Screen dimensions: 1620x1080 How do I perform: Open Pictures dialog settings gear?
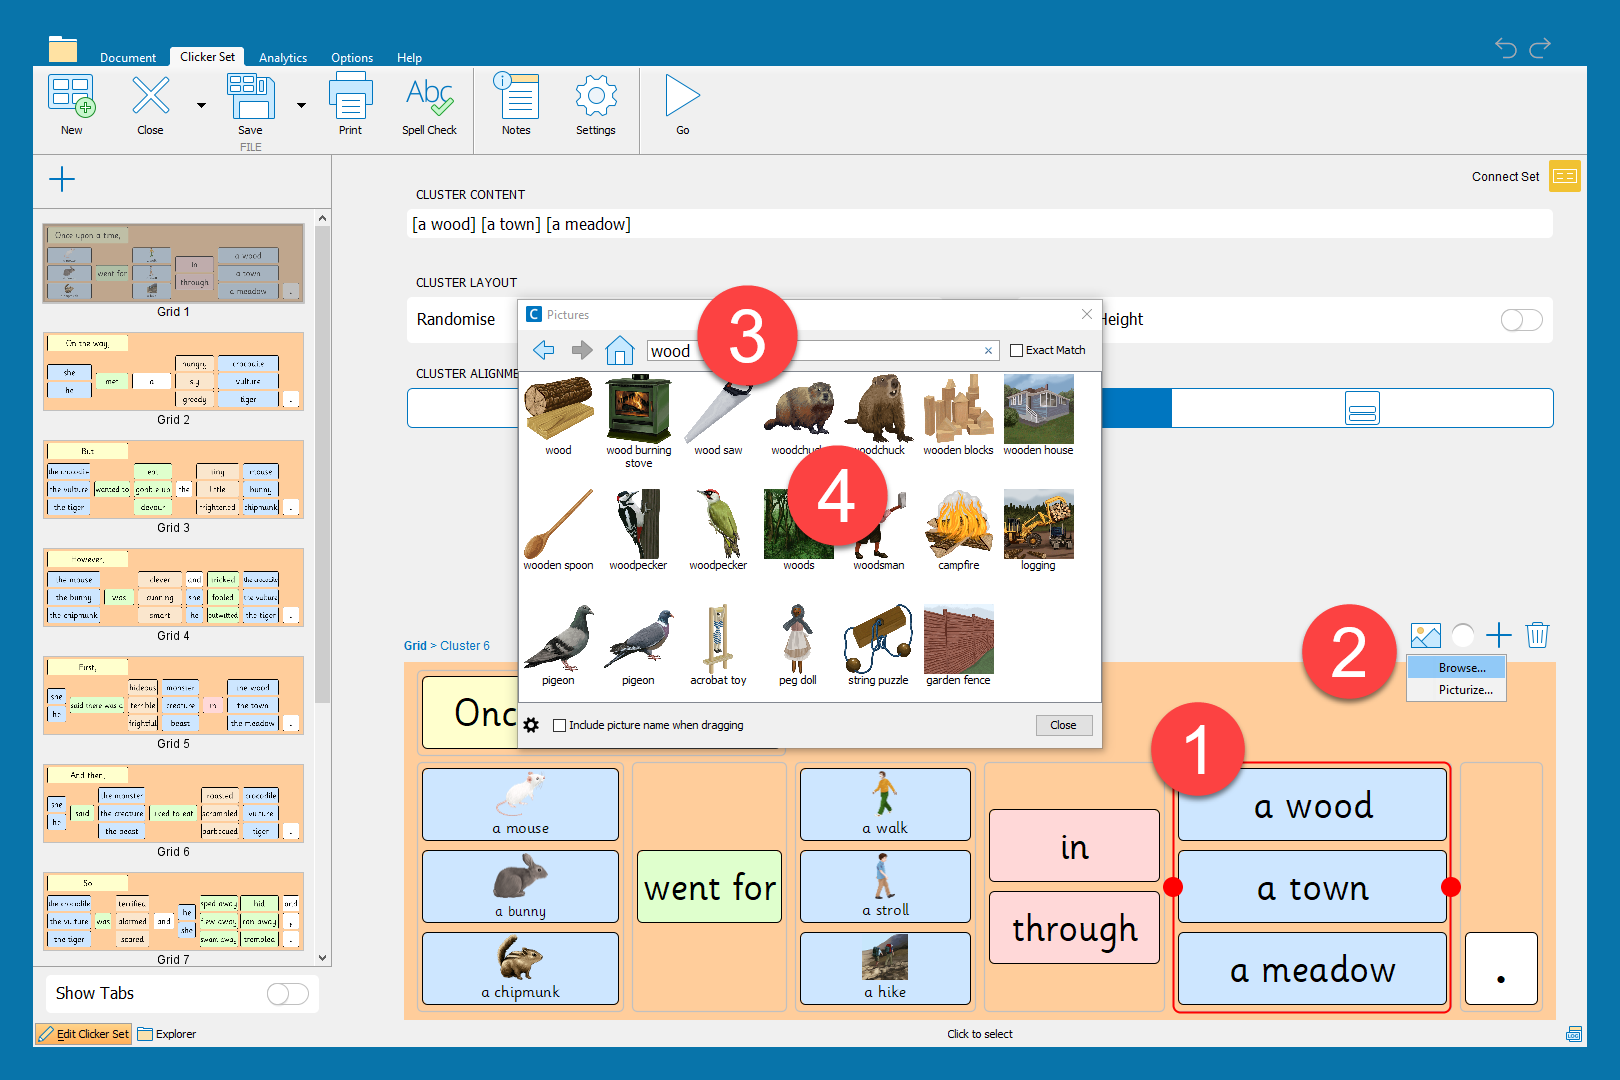pos(532,725)
